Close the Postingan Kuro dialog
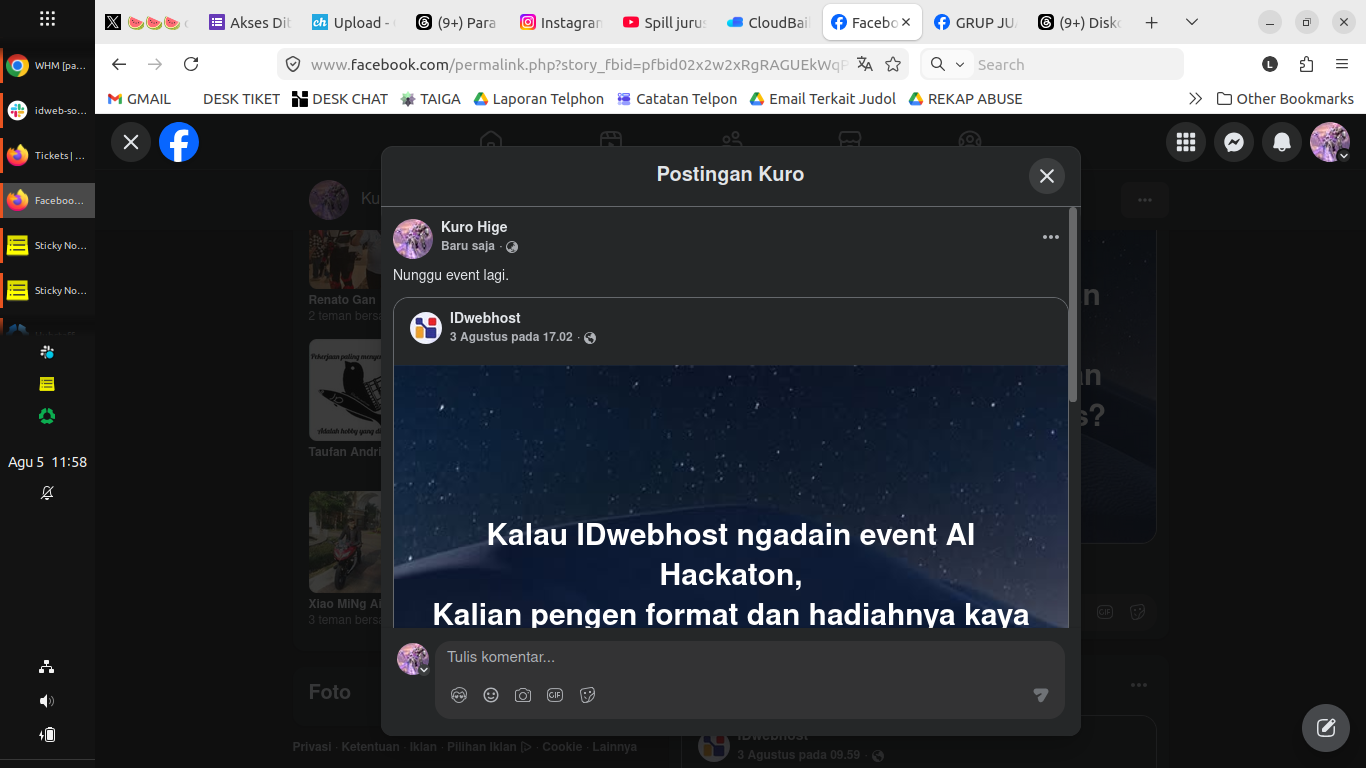Viewport: 1366px width, 768px height. coord(1047,176)
